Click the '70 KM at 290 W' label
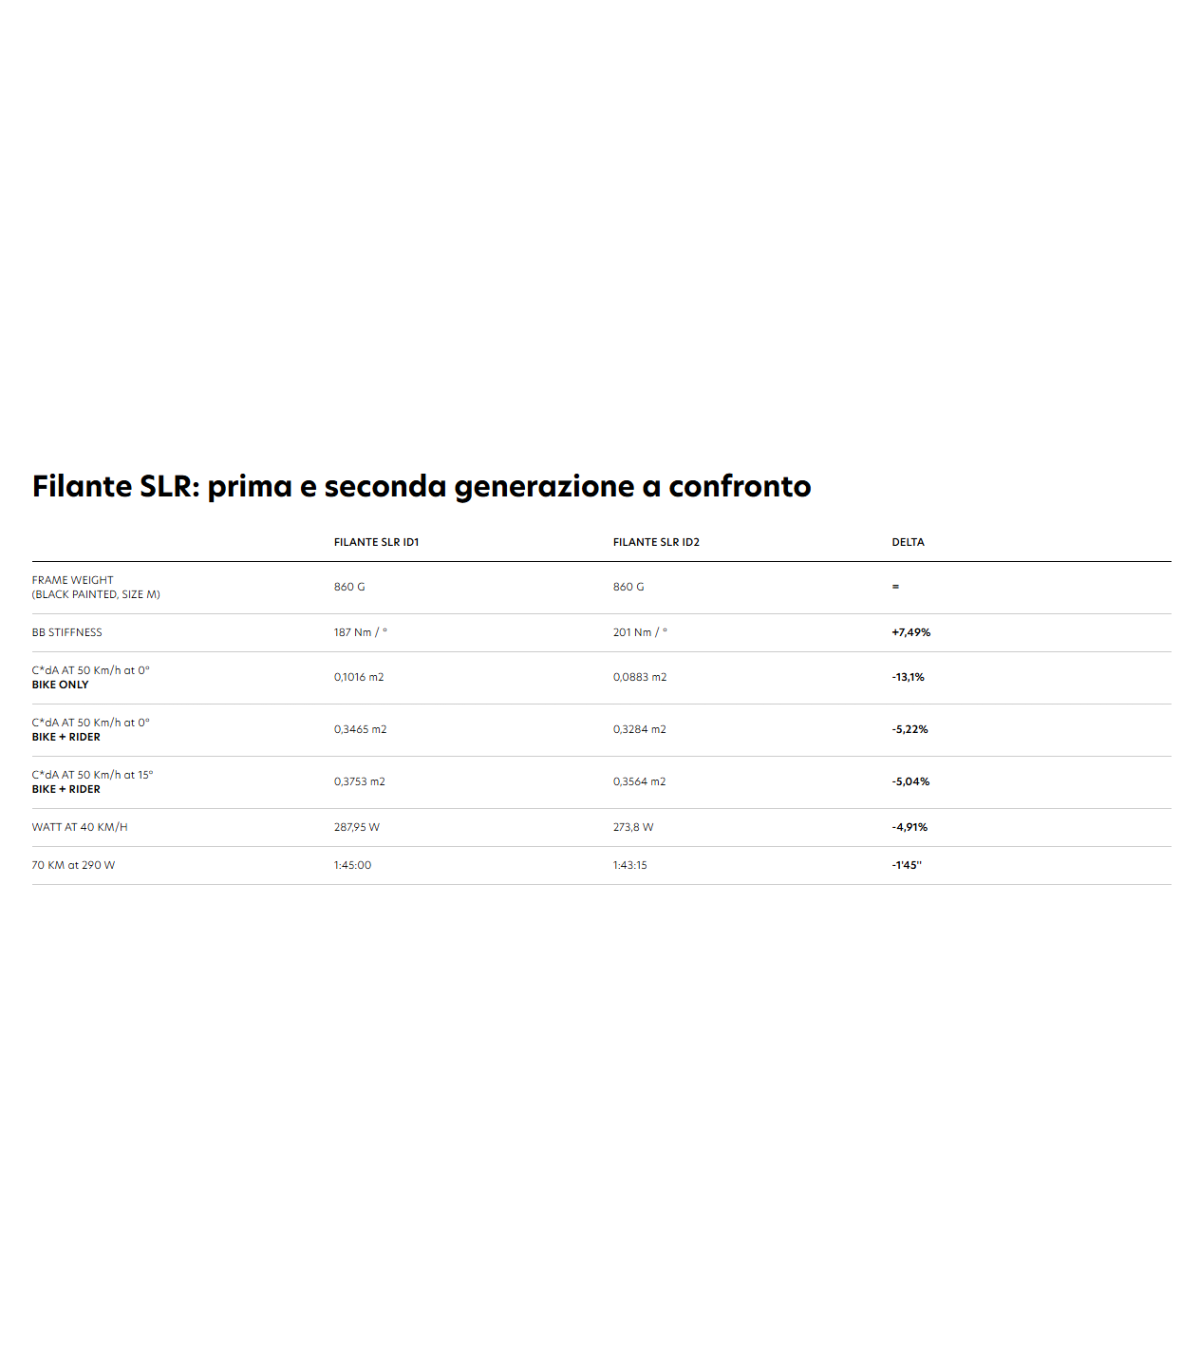Image resolution: width=1200 pixels, height=1372 pixels. [x=73, y=866]
